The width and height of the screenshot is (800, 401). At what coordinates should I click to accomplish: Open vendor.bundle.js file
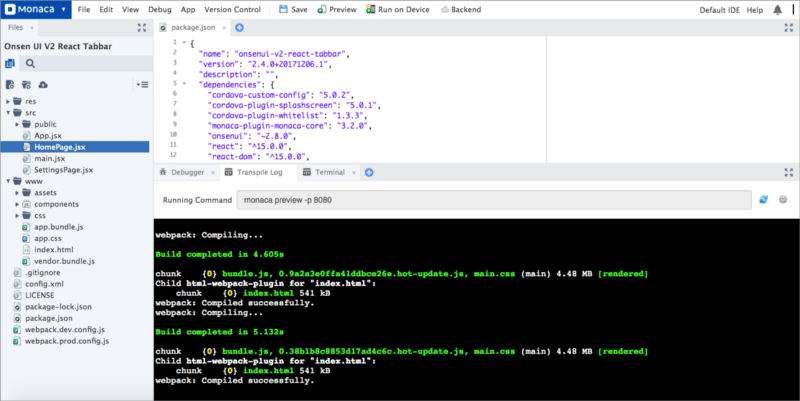pos(64,261)
